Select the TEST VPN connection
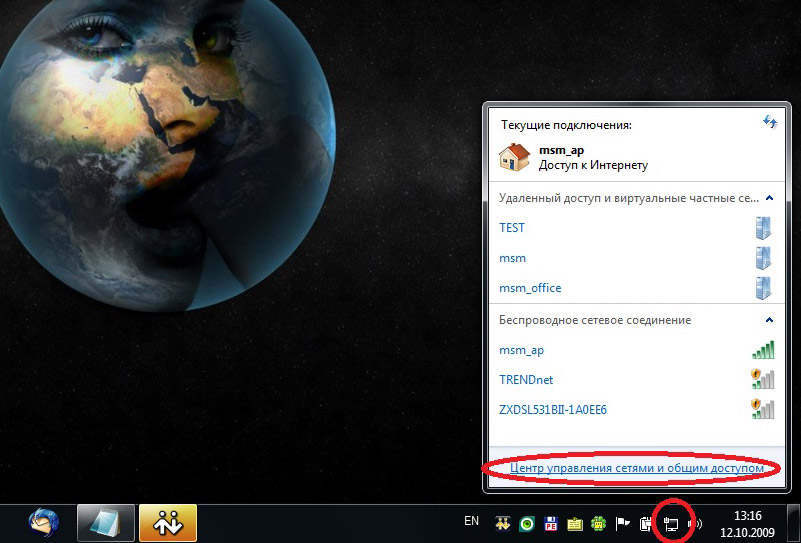The width and height of the screenshot is (801, 543). (x=637, y=228)
